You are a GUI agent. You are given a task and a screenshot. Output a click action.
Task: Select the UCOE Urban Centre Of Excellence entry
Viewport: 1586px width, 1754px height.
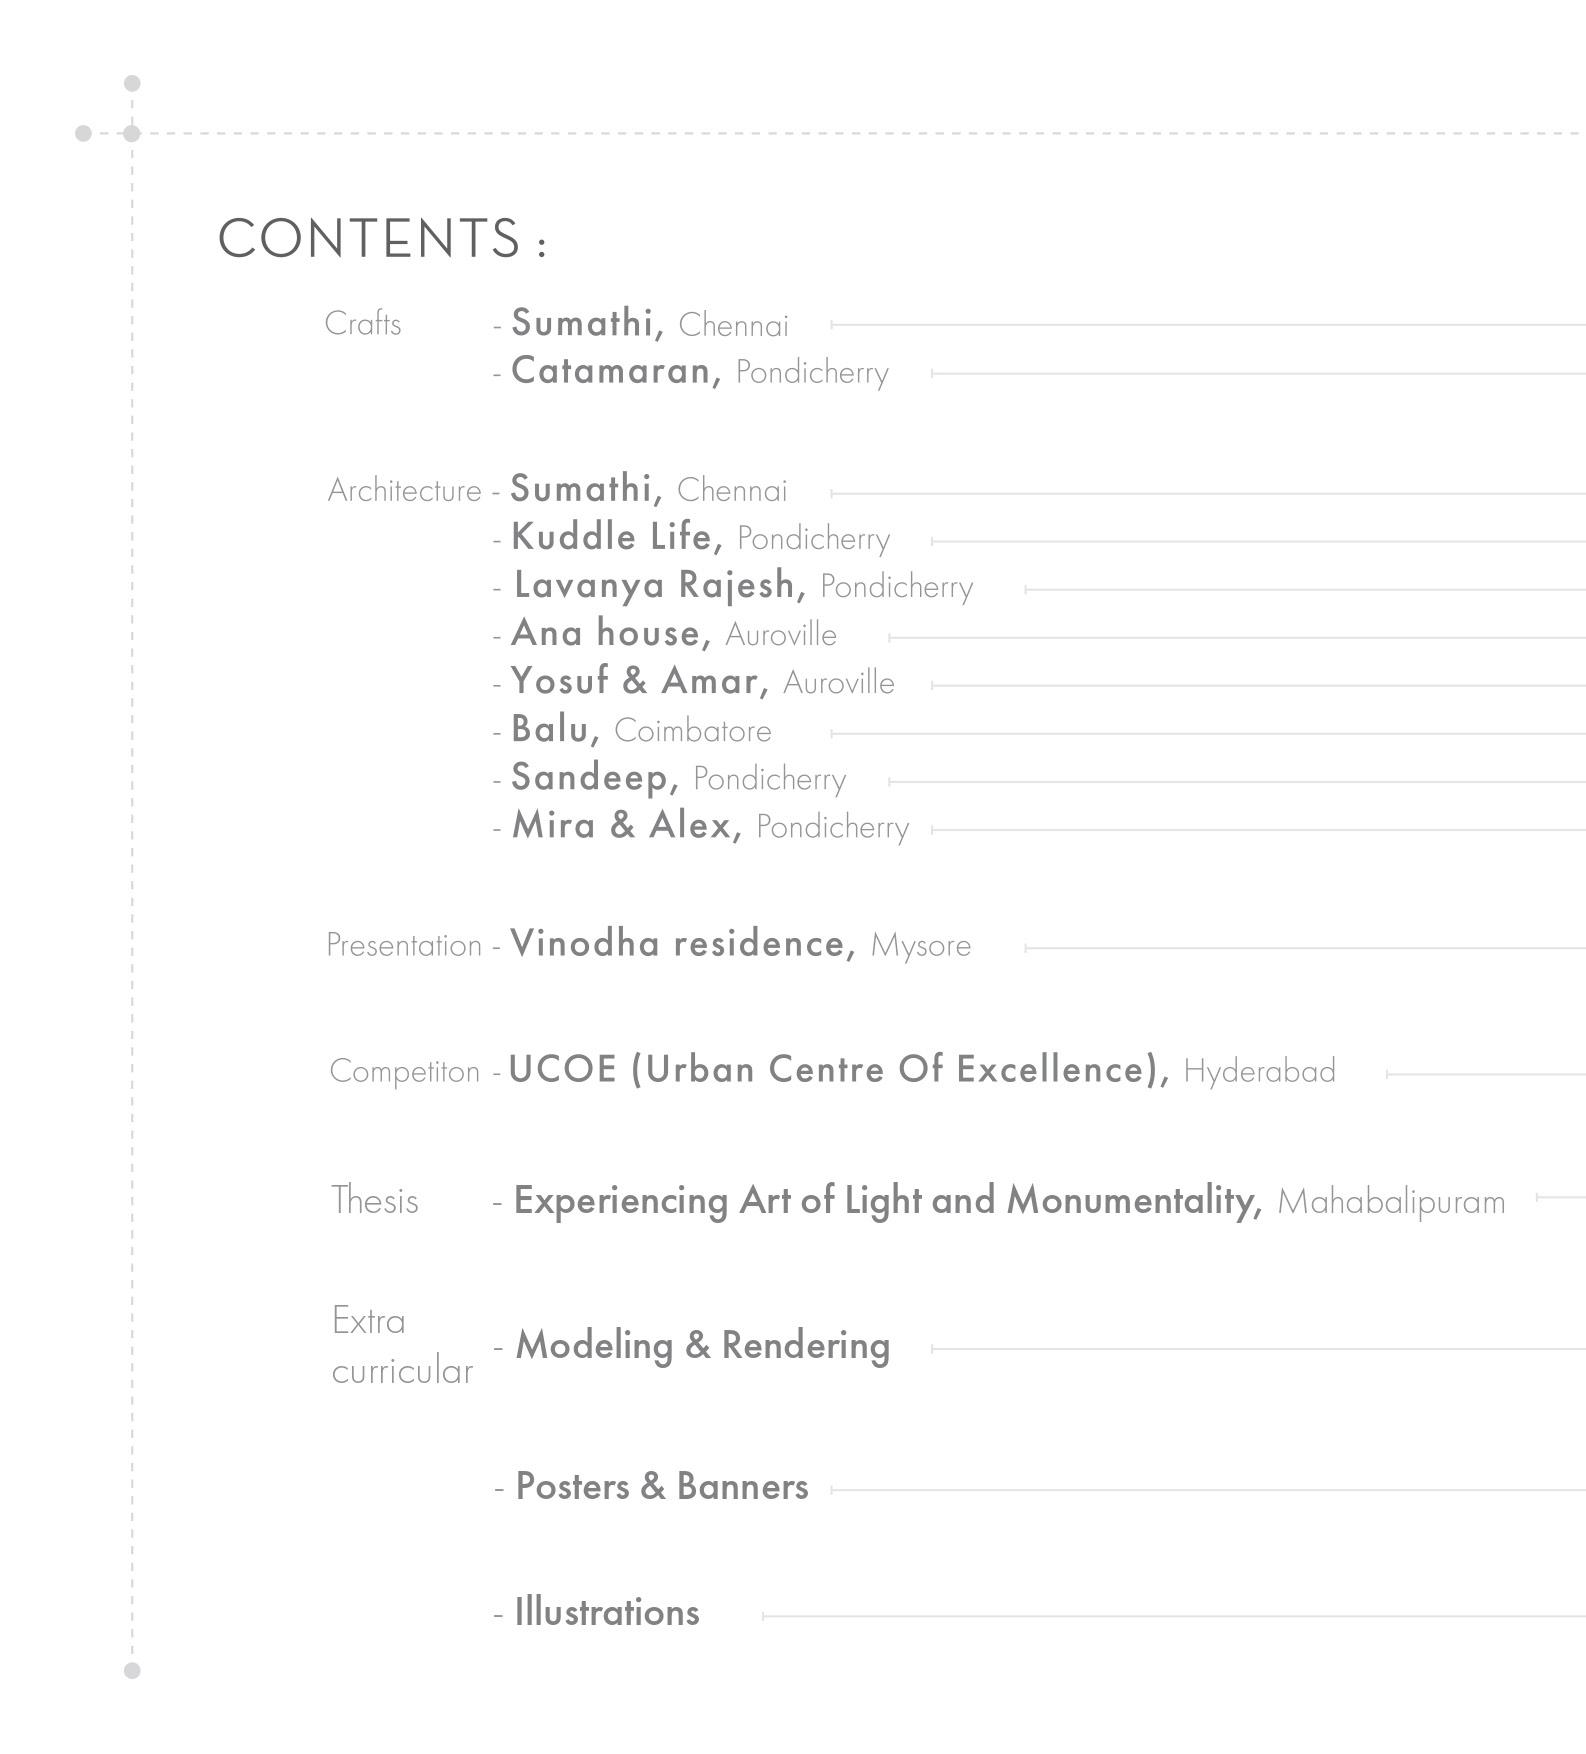point(922,1071)
